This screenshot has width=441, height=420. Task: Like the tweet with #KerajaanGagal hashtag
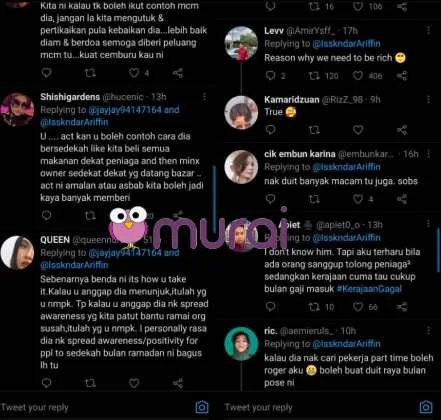tap(358, 307)
